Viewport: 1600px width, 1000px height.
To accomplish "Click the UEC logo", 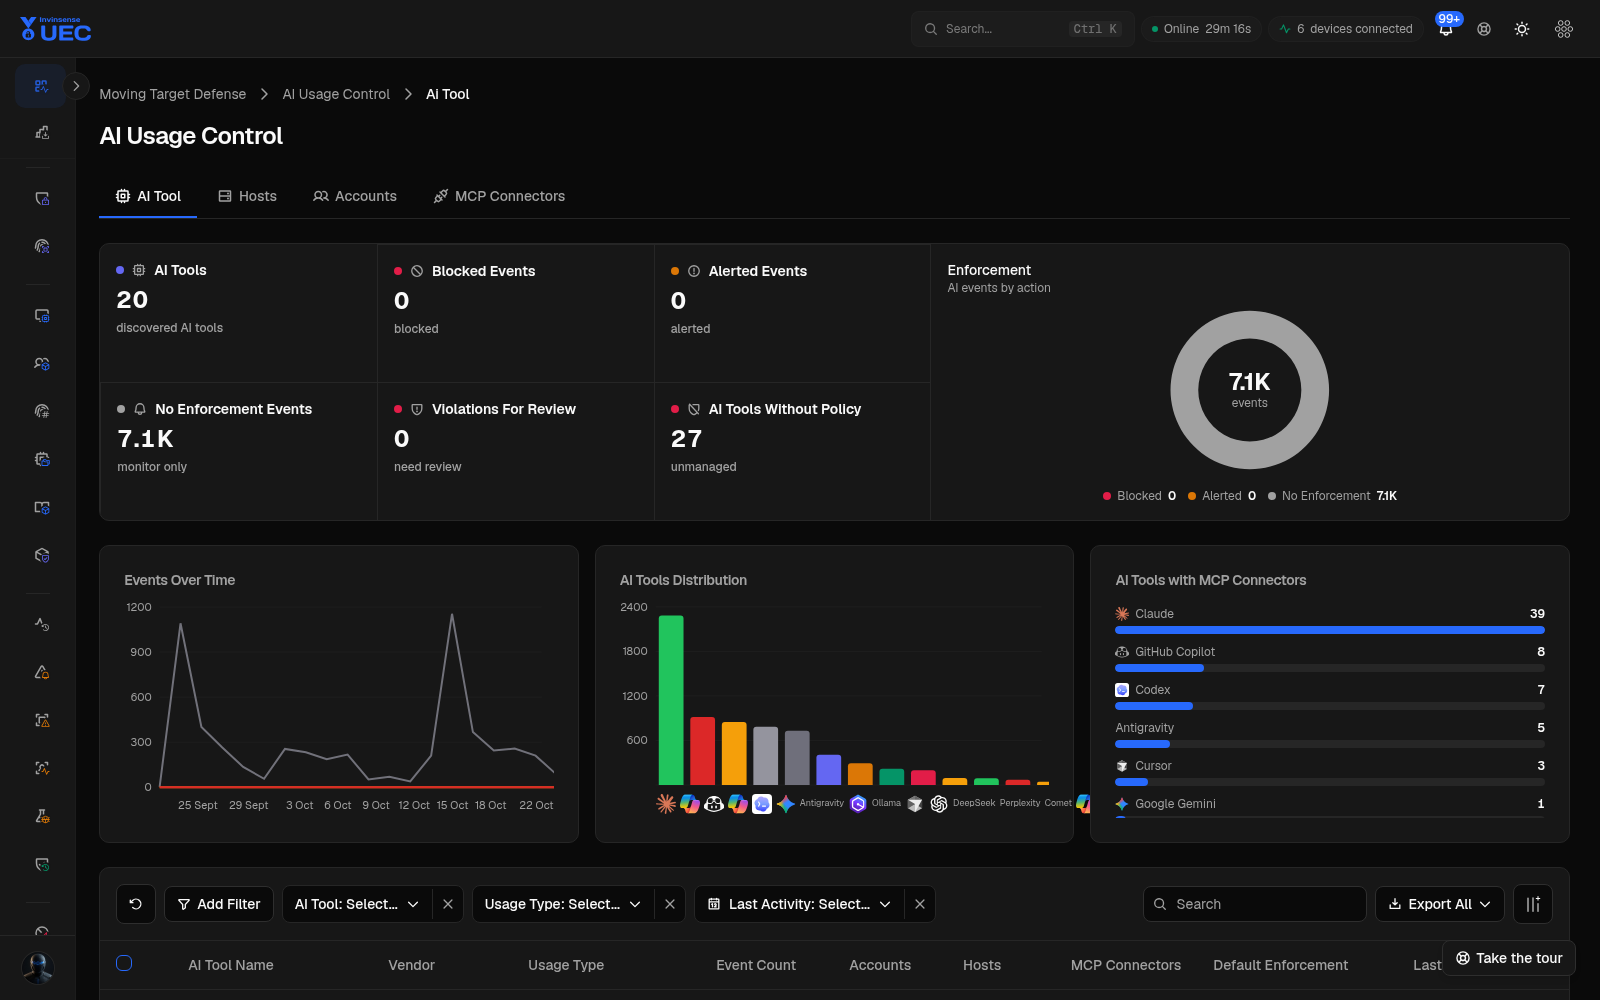I will click(56, 29).
